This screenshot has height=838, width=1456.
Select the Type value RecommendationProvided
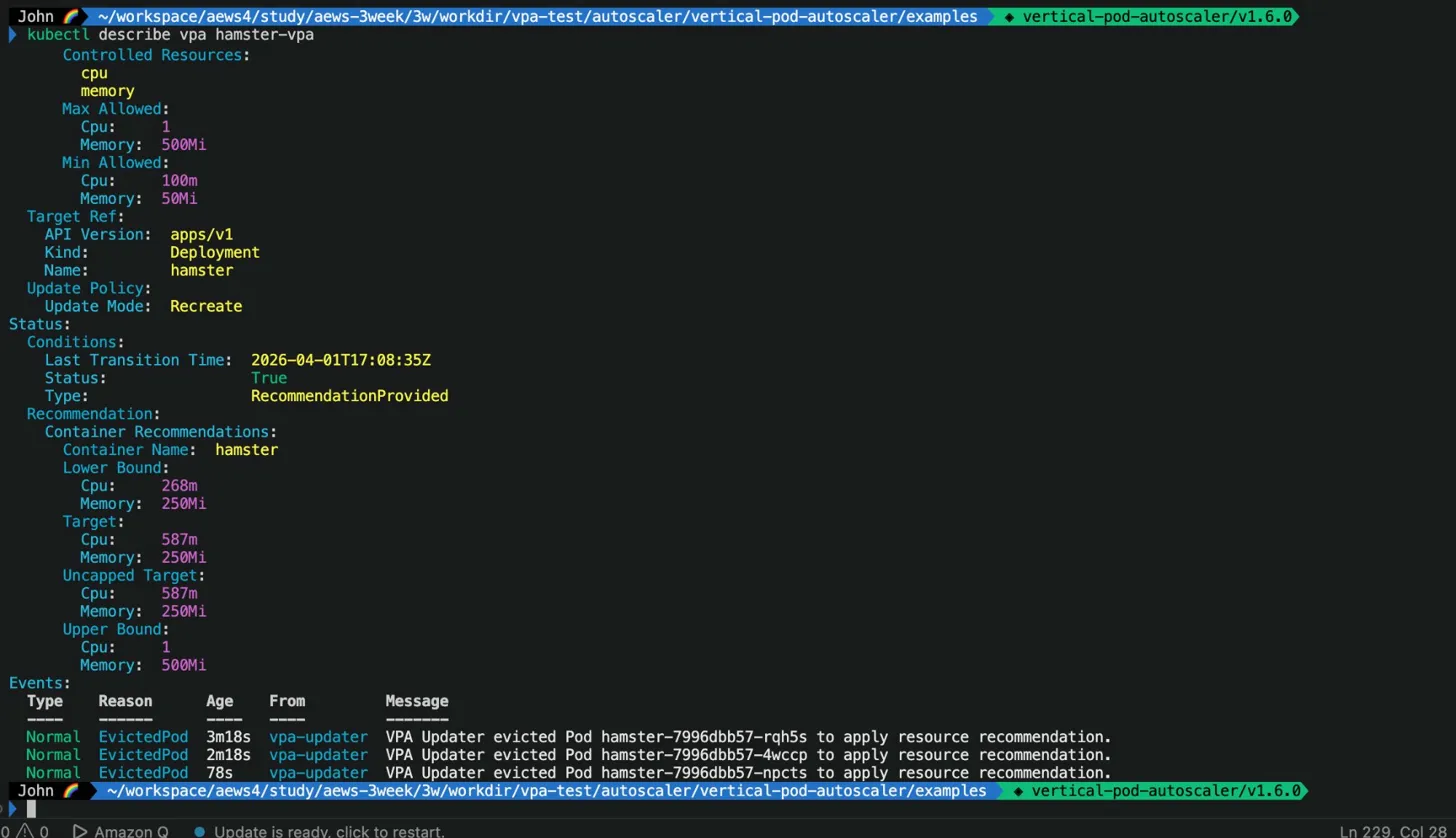pyautogui.click(x=350, y=397)
